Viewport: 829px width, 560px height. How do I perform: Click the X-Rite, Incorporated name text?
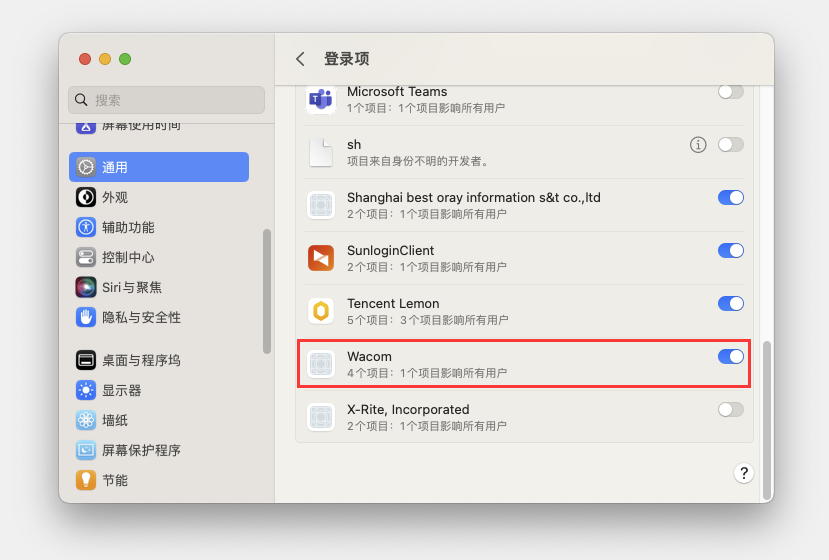click(x=408, y=409)
